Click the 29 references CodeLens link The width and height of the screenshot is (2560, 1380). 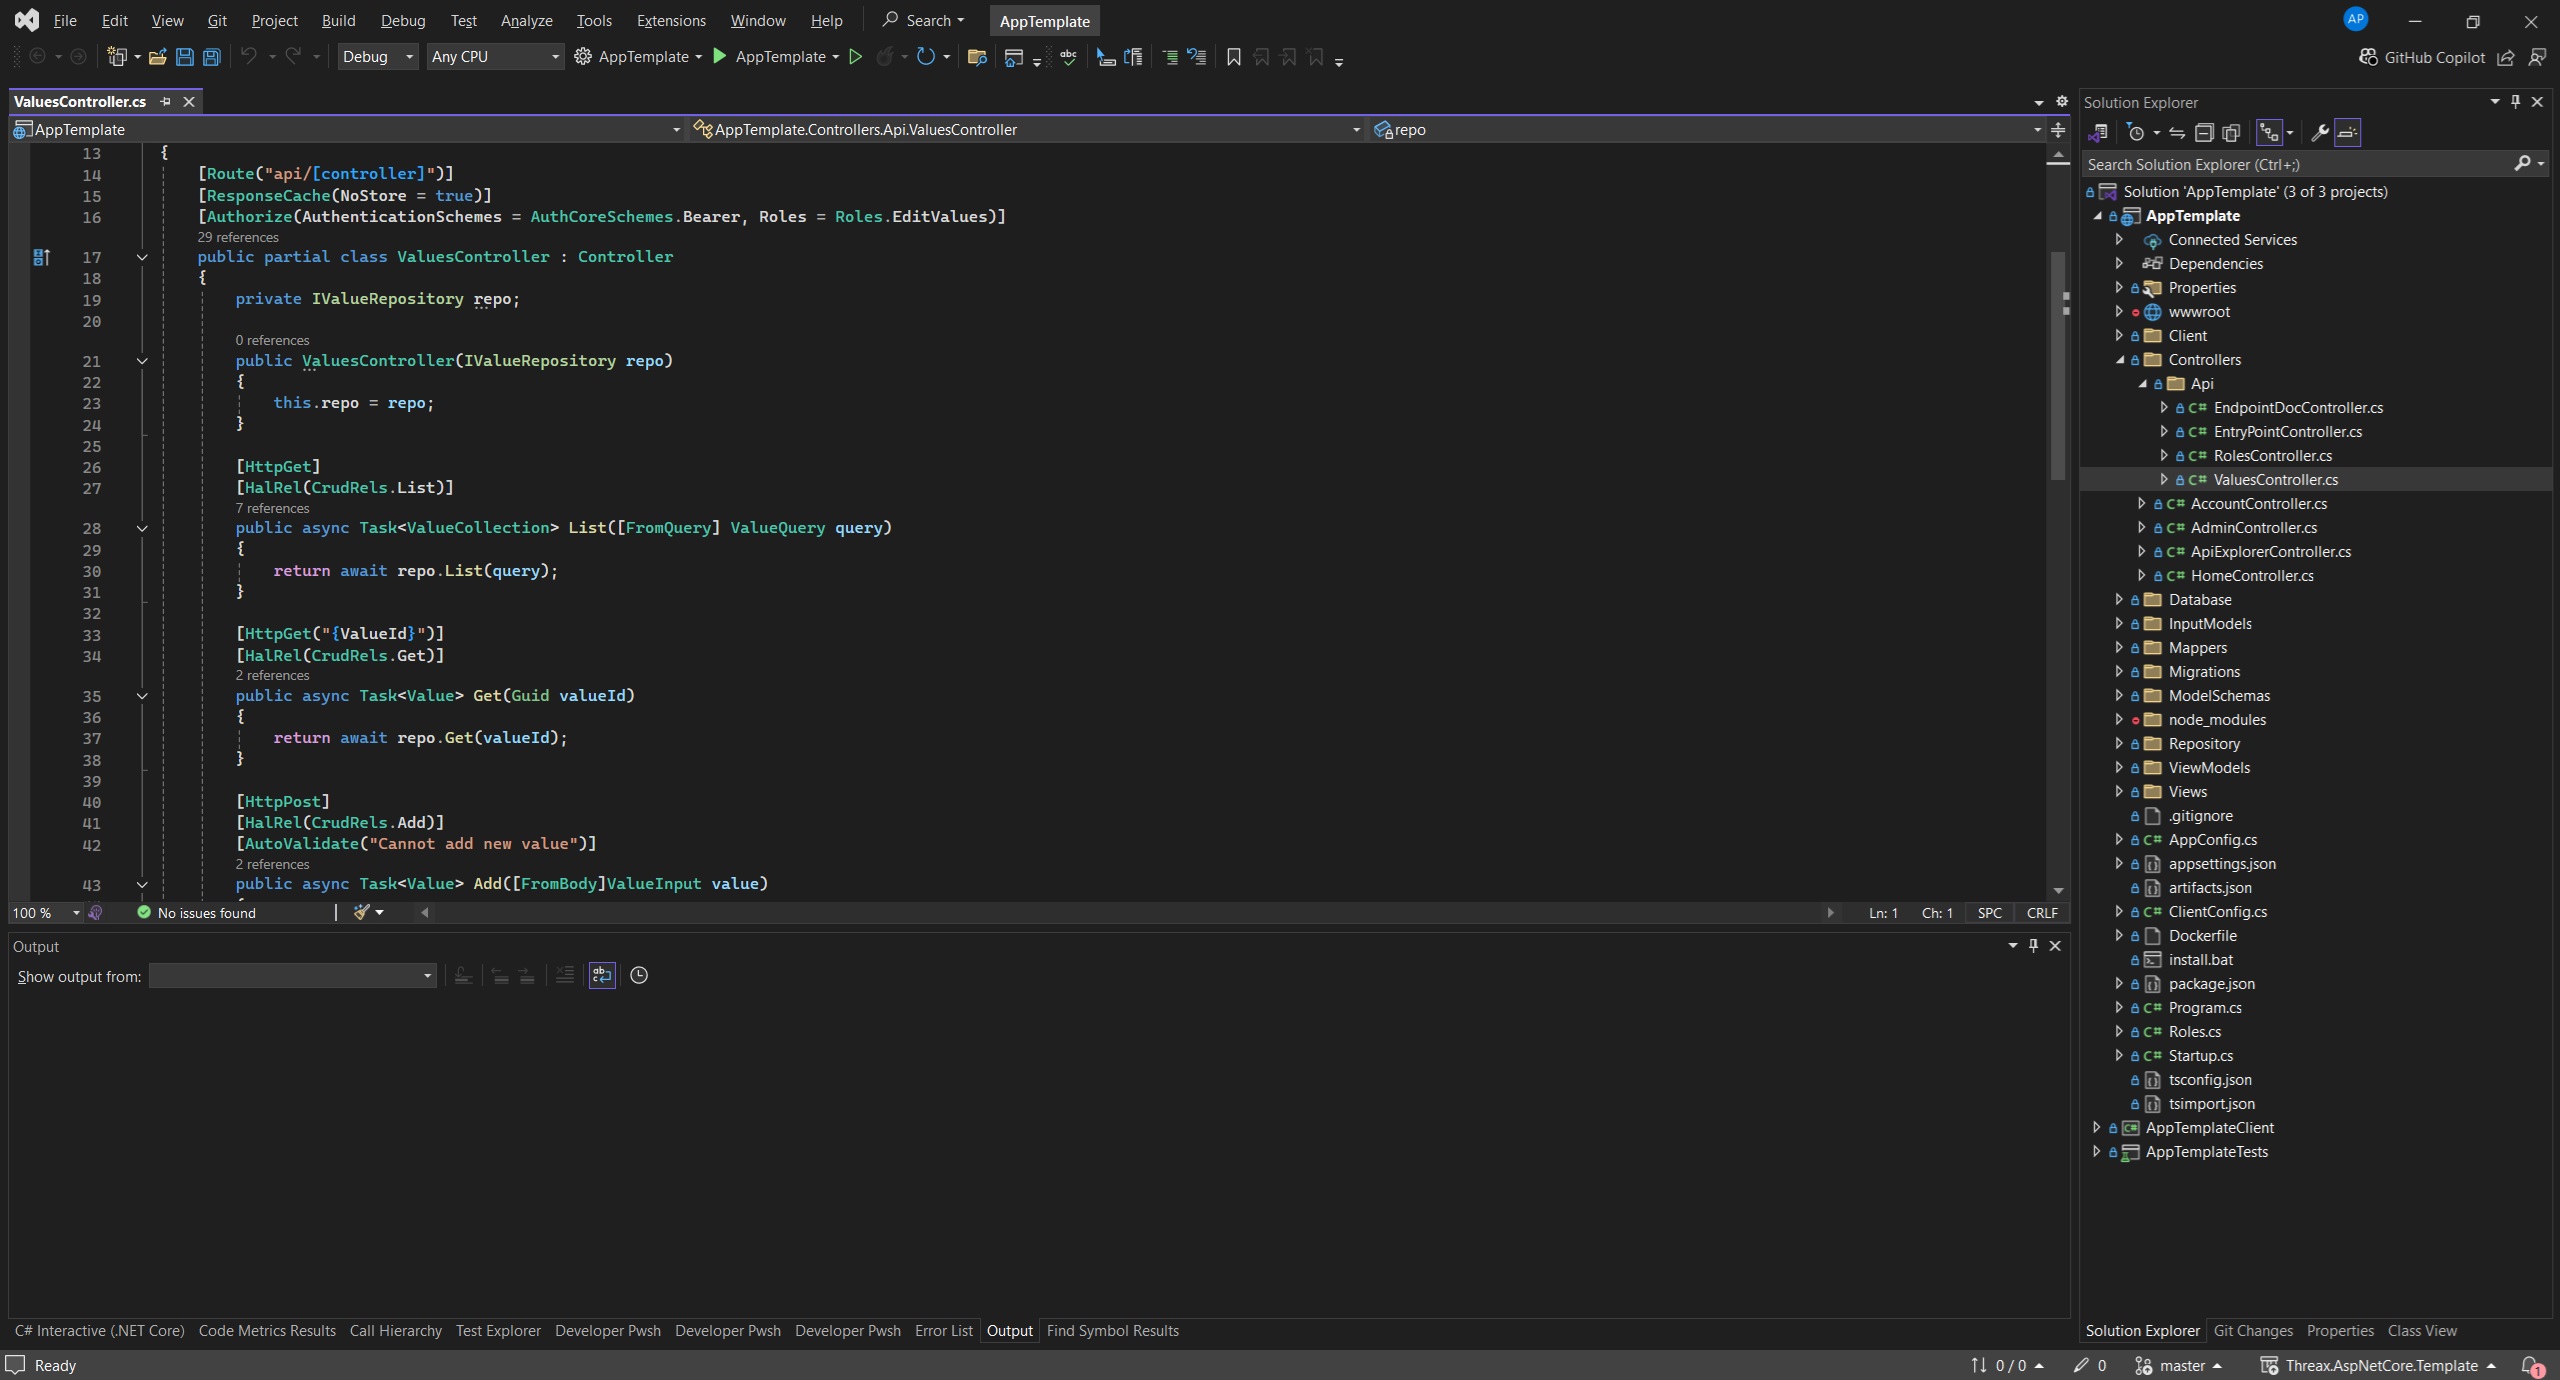[238, 237]
